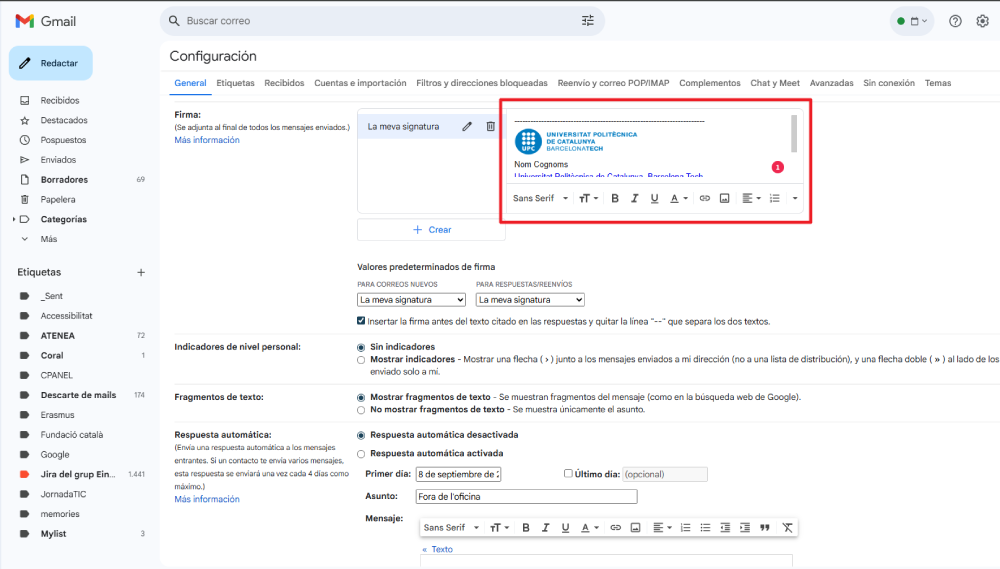Insert link in the signature editor
The image size is (1000, 569).
click(x=704, y=198)
